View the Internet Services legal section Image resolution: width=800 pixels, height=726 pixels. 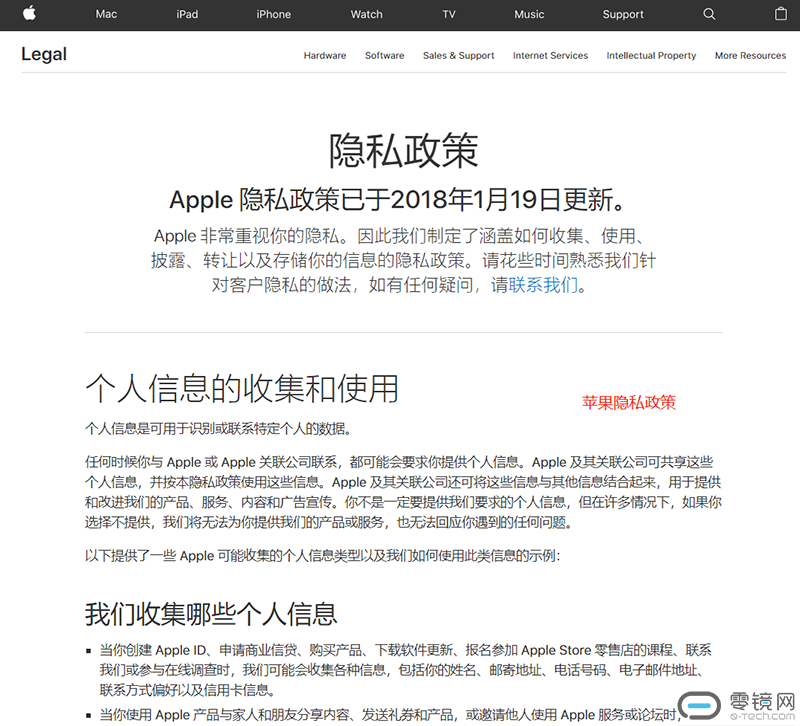click(x=551, y=56)
